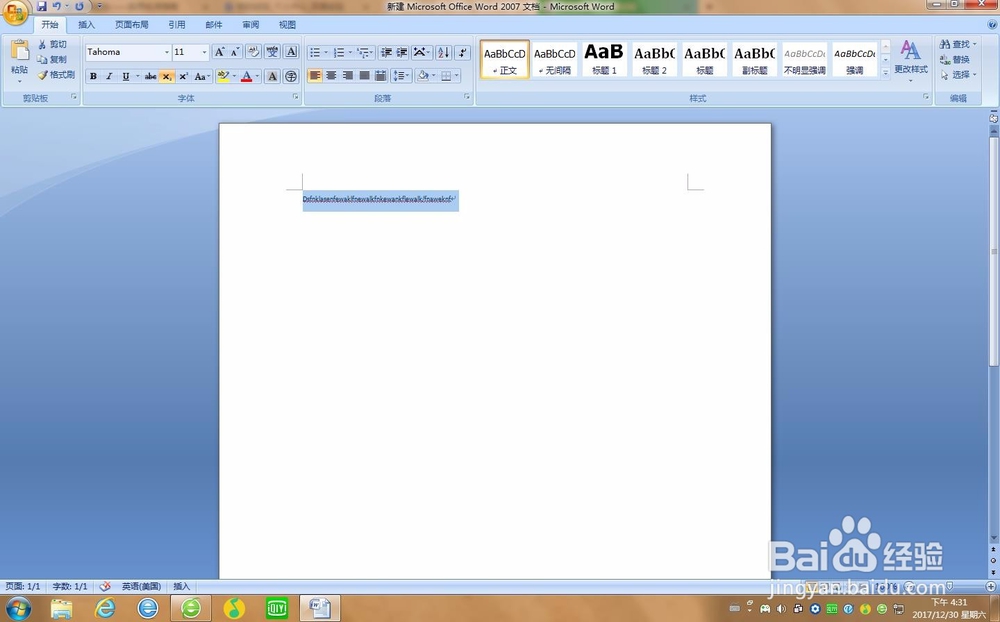1000x622 pixels.
Task: Click the Replace (替换) button
Action: point(955,59)
